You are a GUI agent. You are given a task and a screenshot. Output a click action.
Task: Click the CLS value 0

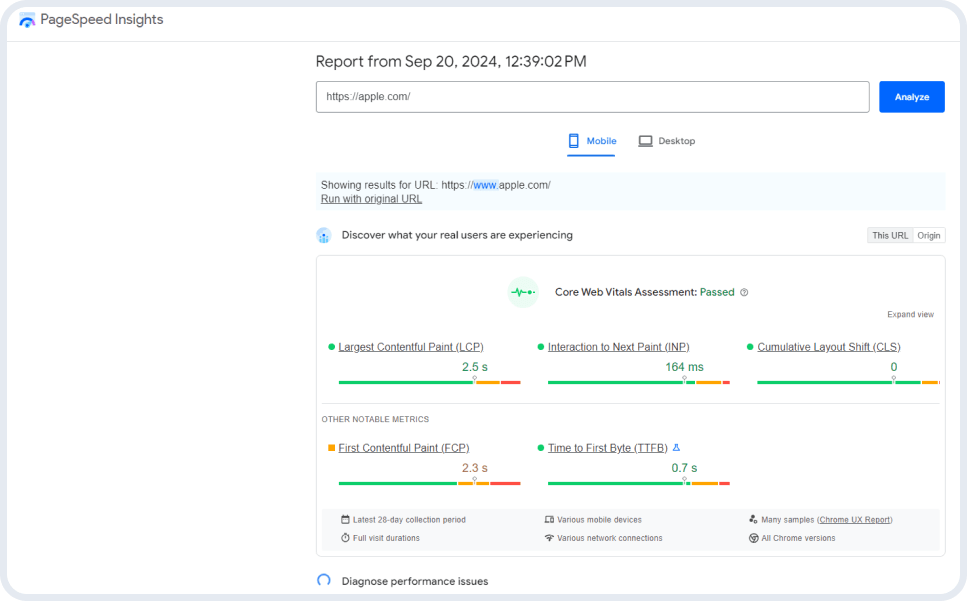(x=894, y=367)
